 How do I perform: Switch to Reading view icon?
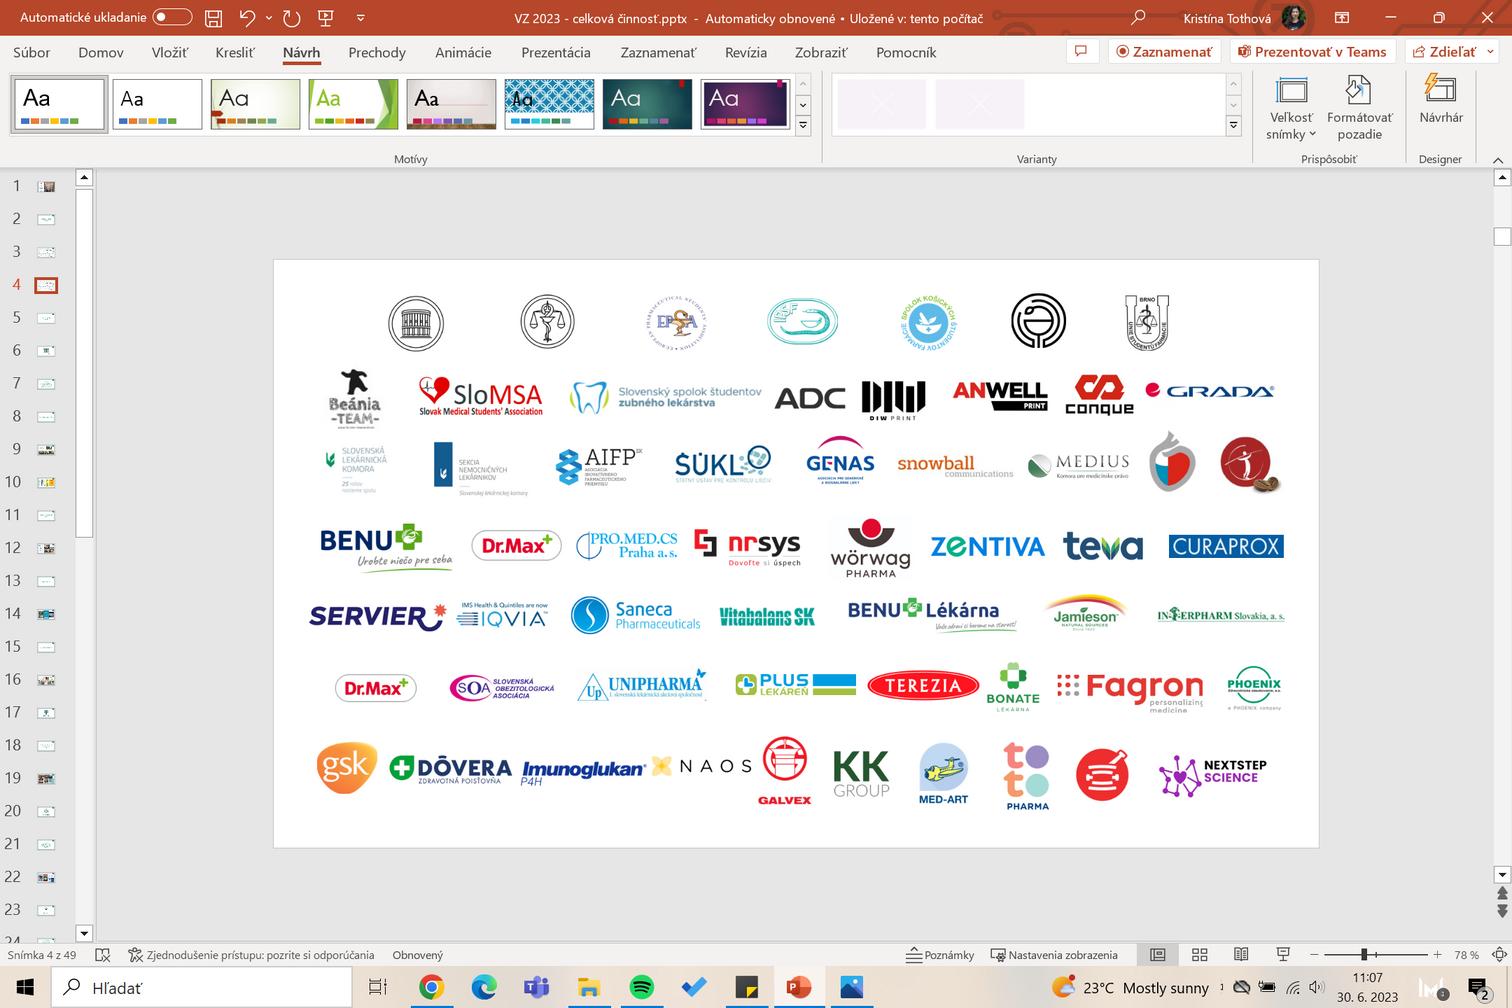[x=1241, y=955]
